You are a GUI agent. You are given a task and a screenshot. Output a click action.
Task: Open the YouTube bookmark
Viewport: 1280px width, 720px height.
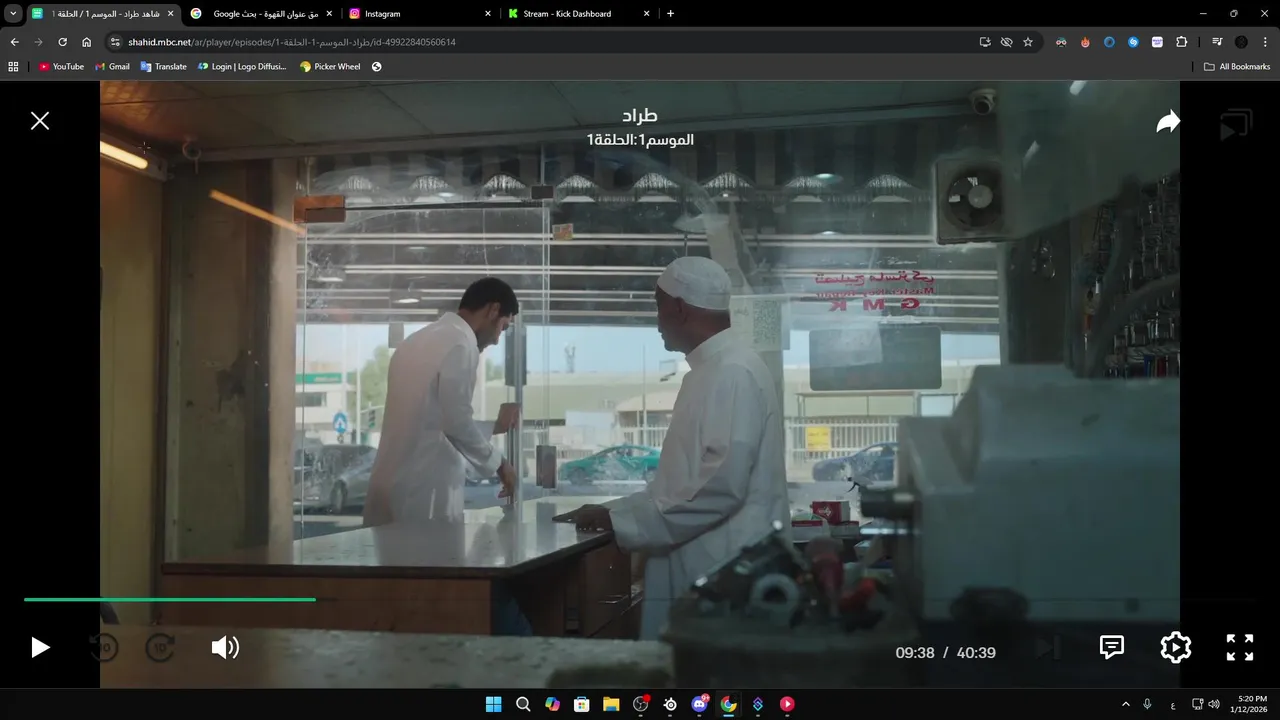click(x=61, y=67)
